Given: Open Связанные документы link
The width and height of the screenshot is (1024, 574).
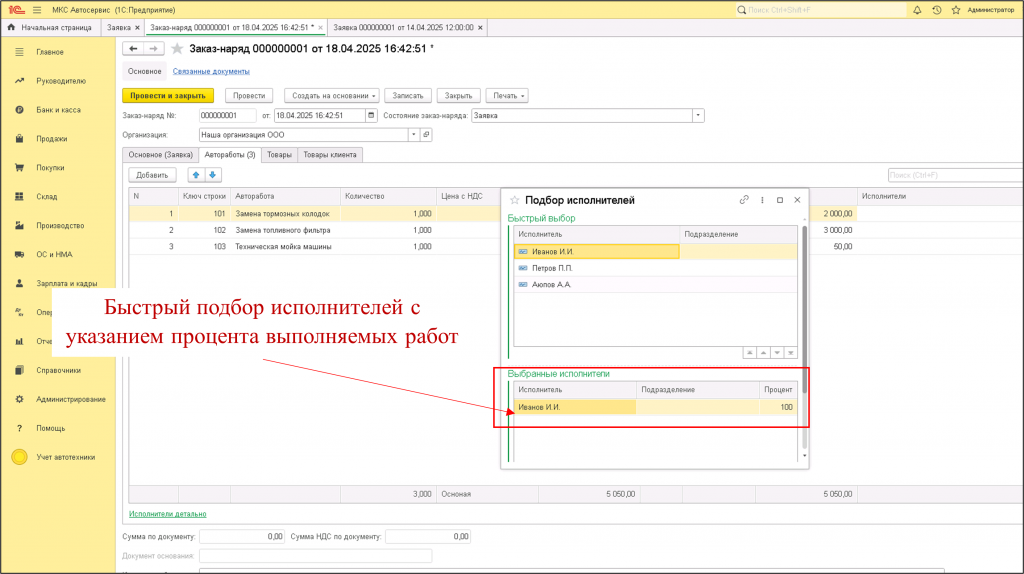Looking at the screenshot, I should (x=211, y=71).
